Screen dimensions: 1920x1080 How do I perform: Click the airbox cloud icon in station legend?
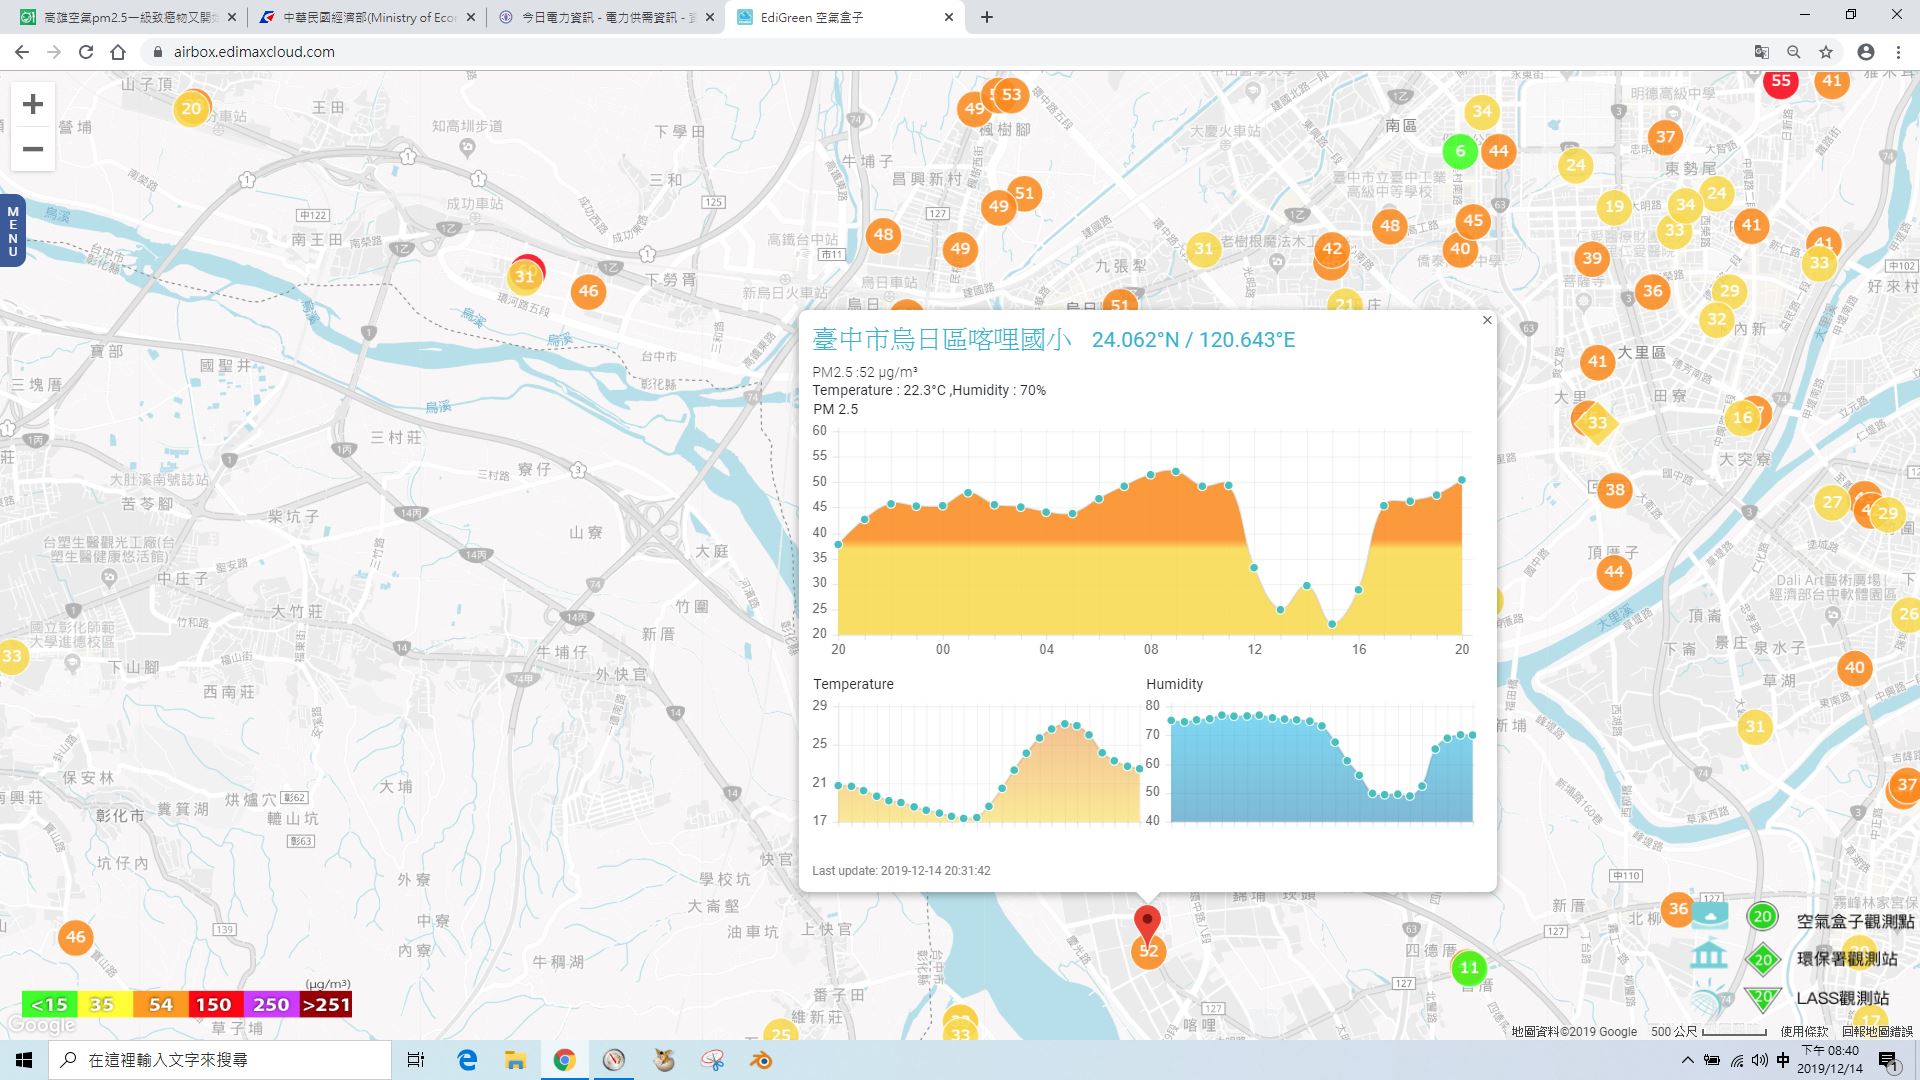tap(1709, 915)
